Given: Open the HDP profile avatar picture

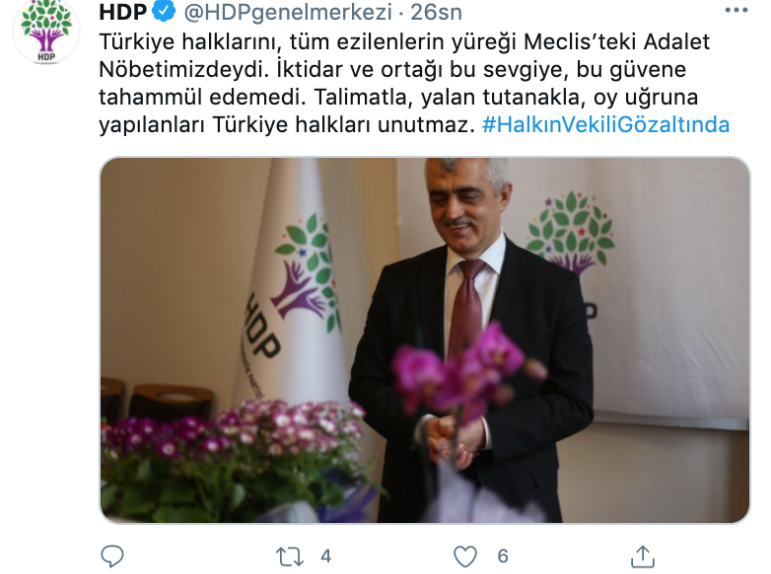Looking at the screenshot, I should [46, 30].
